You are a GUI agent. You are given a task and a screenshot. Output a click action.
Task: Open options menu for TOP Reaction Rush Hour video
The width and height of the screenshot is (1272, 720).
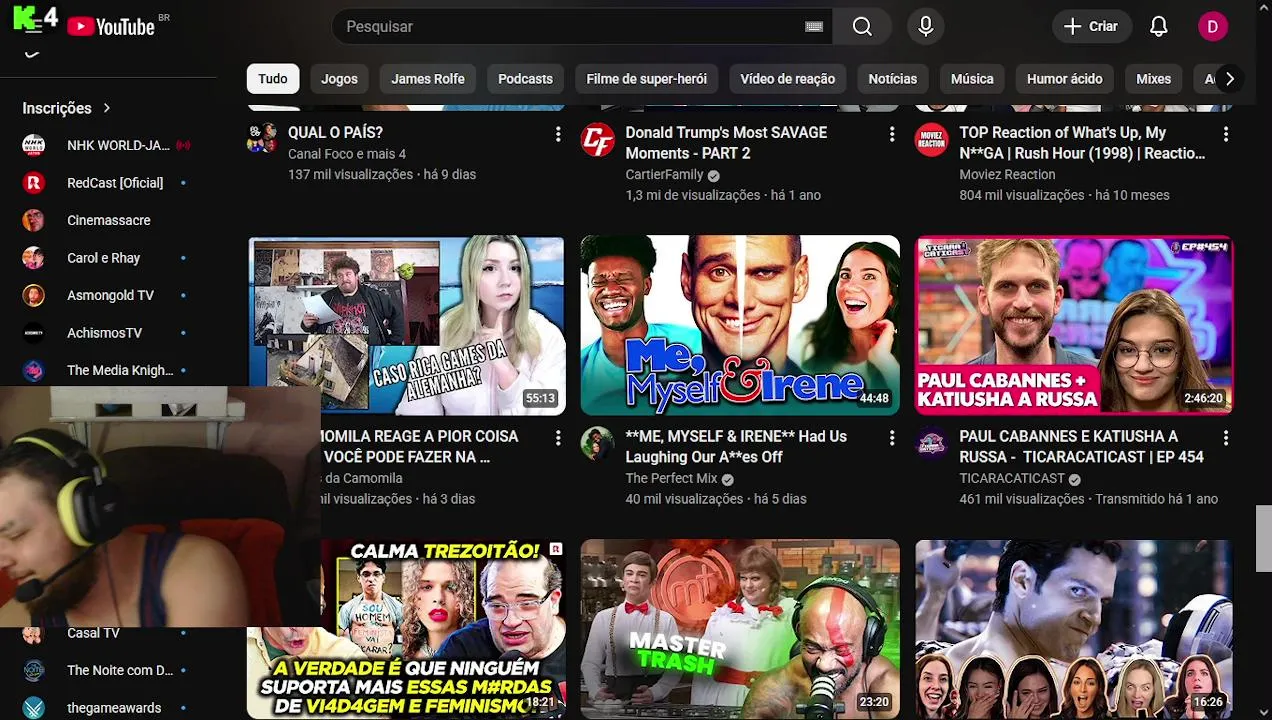click(x=1226, y=134)
